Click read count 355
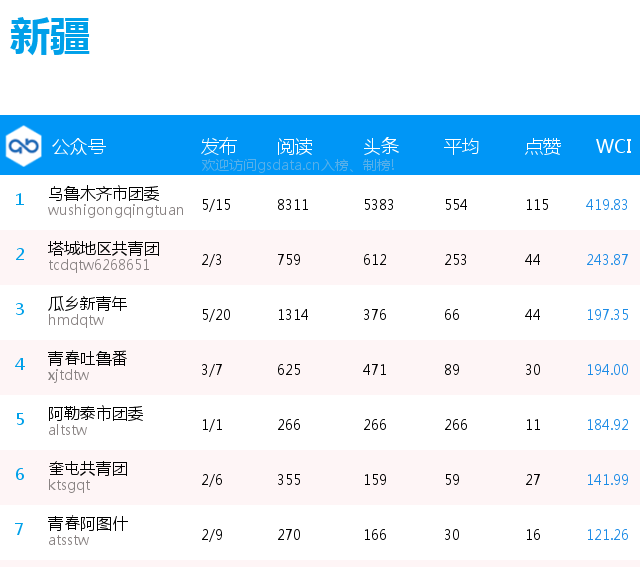This screenshot has height=567, width=640. pyautogui.click(x=289, y=480)
